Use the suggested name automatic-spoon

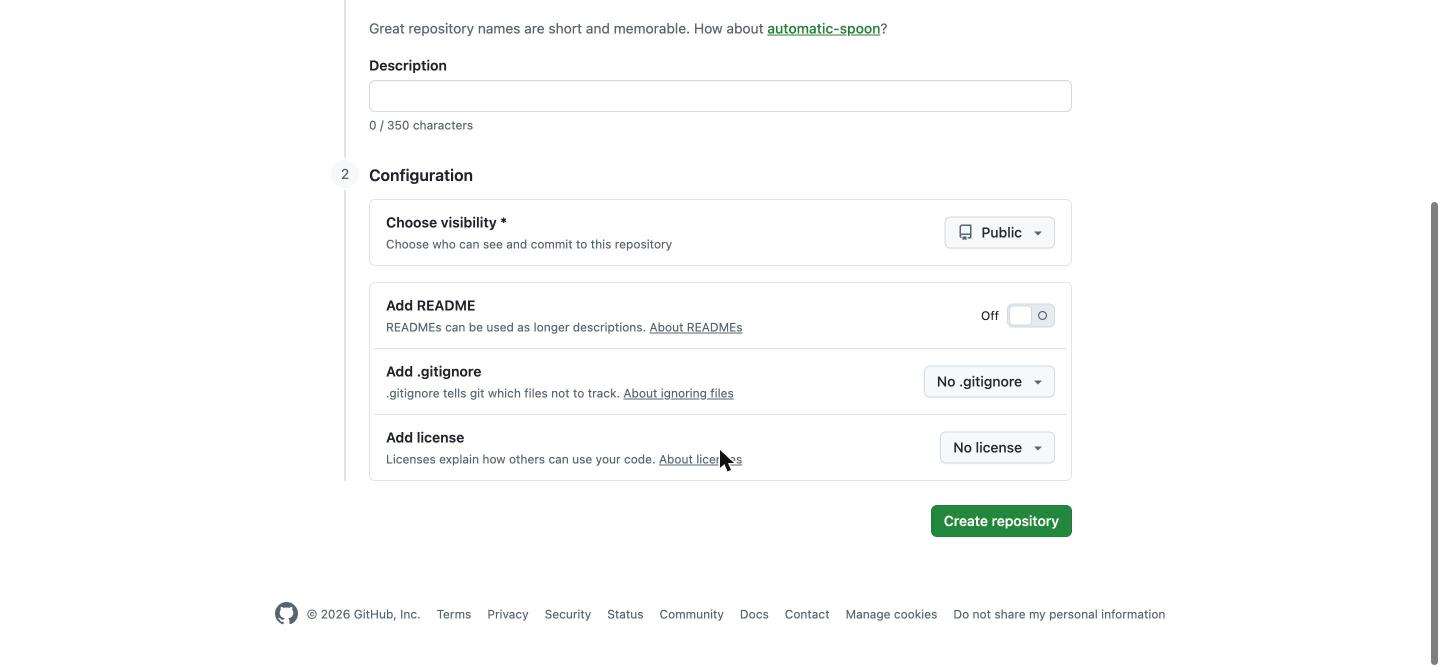823,29
